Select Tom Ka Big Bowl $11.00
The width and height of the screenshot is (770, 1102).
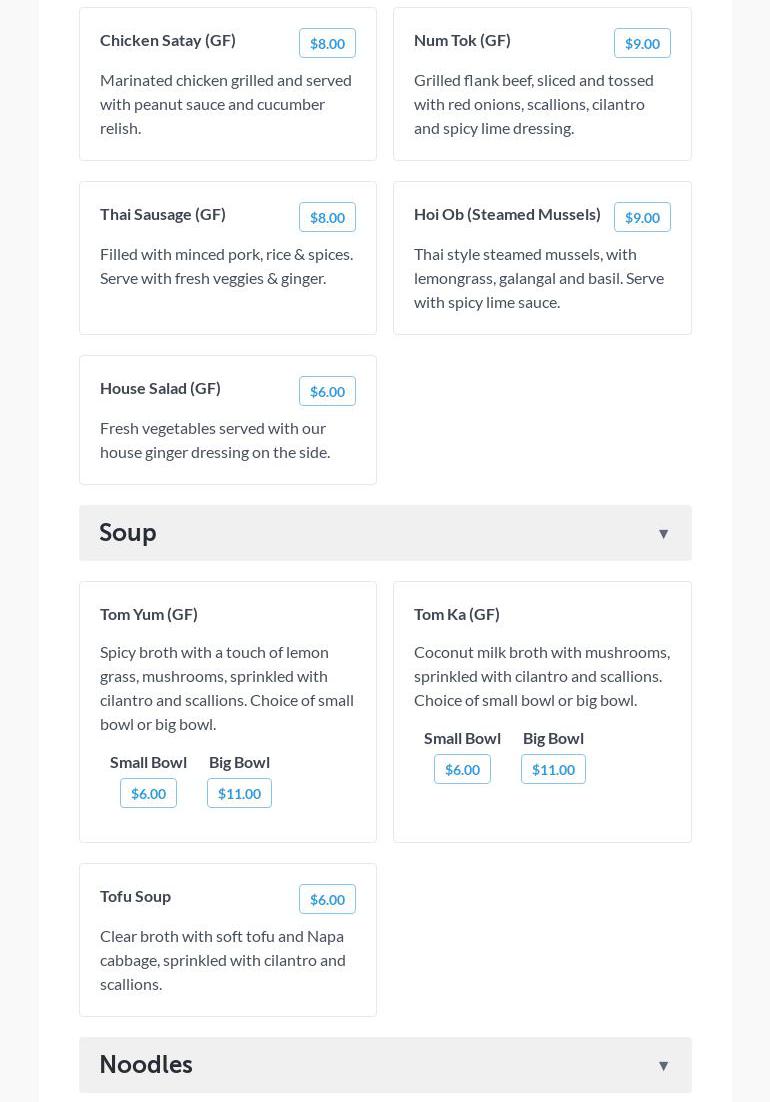pos(553,769)
